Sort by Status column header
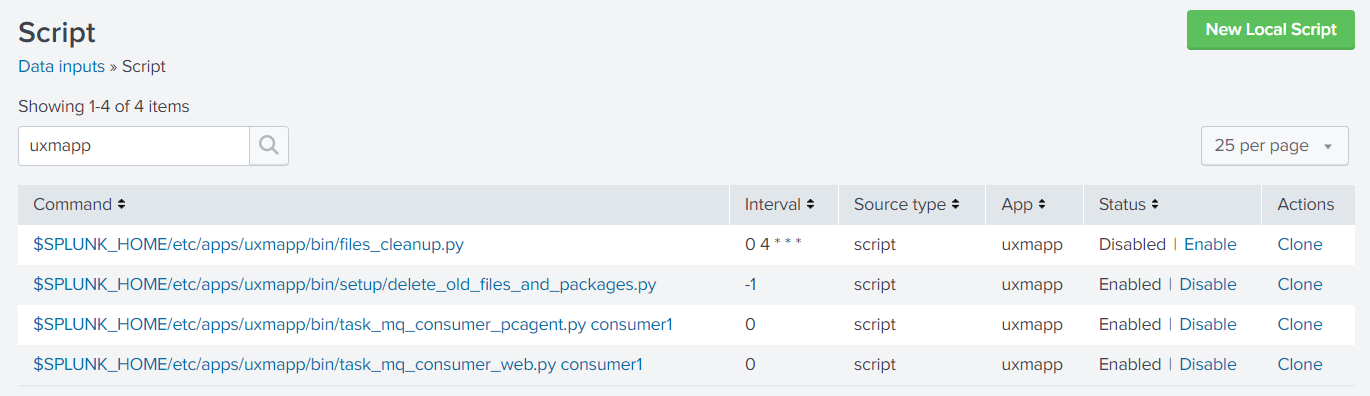Screen dimensions: 1370x396 coord(1128,205)
